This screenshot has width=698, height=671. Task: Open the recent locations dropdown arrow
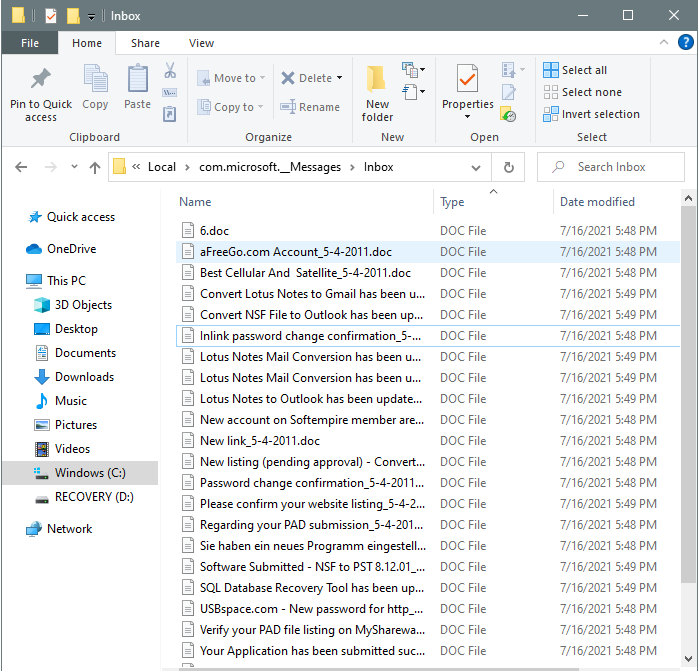coord(74,167)
